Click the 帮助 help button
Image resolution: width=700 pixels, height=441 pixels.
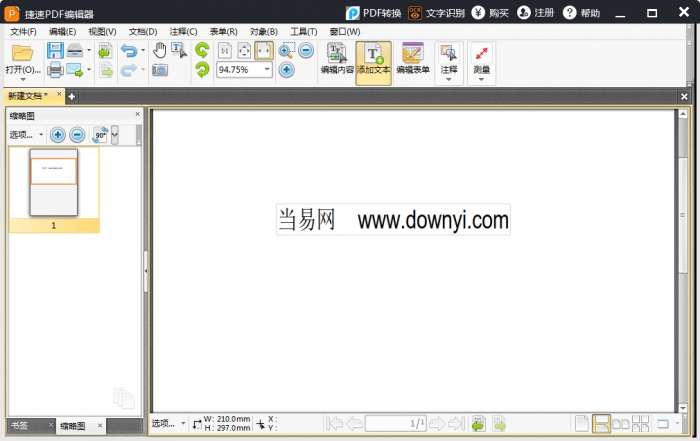point(581,13)
